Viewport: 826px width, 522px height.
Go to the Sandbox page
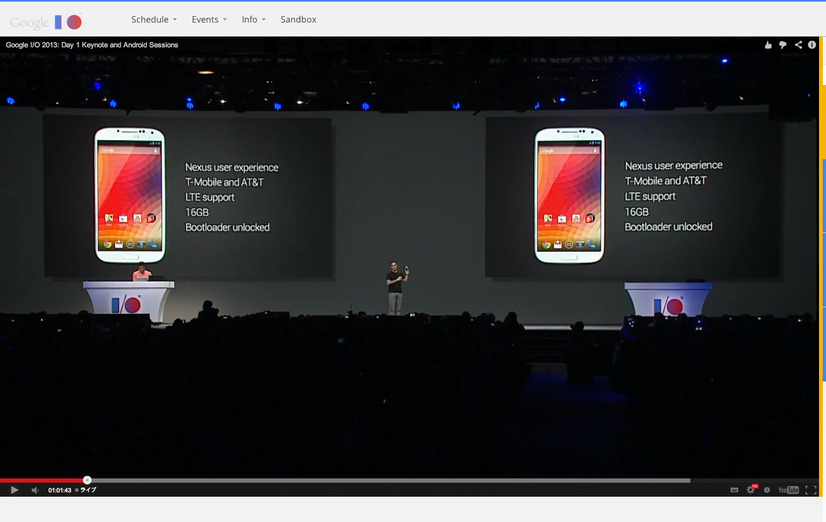pyautogui.click(x=298, y=19)
